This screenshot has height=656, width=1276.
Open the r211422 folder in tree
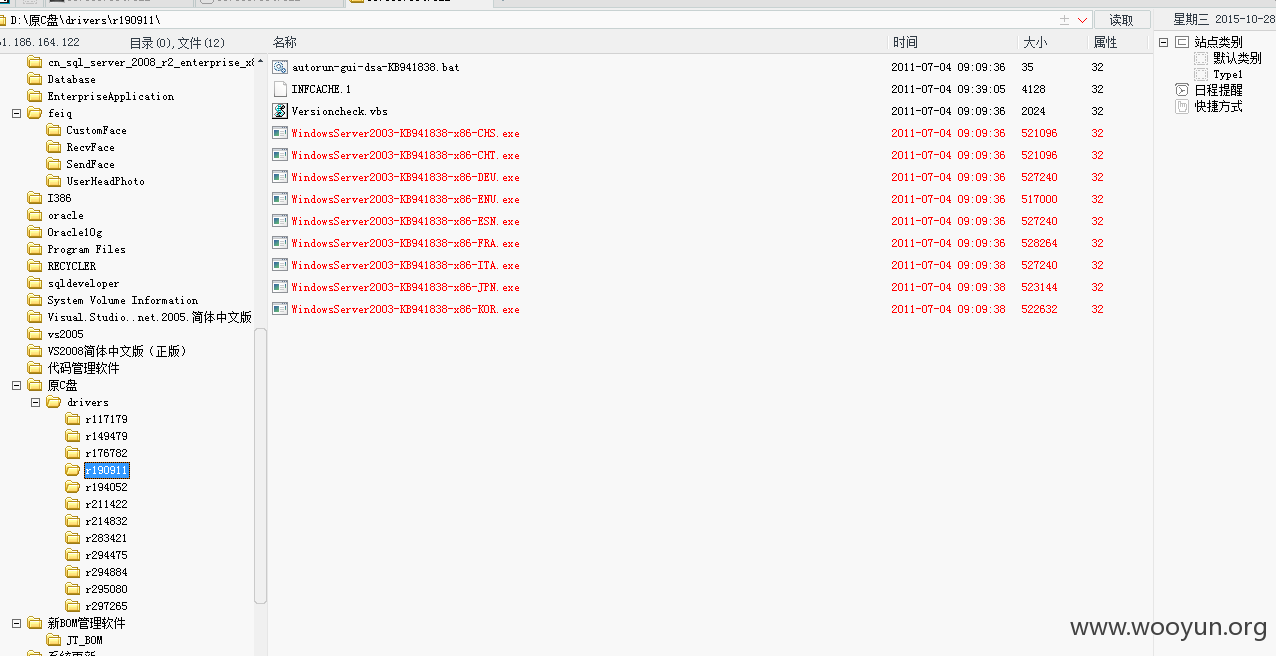106,504
